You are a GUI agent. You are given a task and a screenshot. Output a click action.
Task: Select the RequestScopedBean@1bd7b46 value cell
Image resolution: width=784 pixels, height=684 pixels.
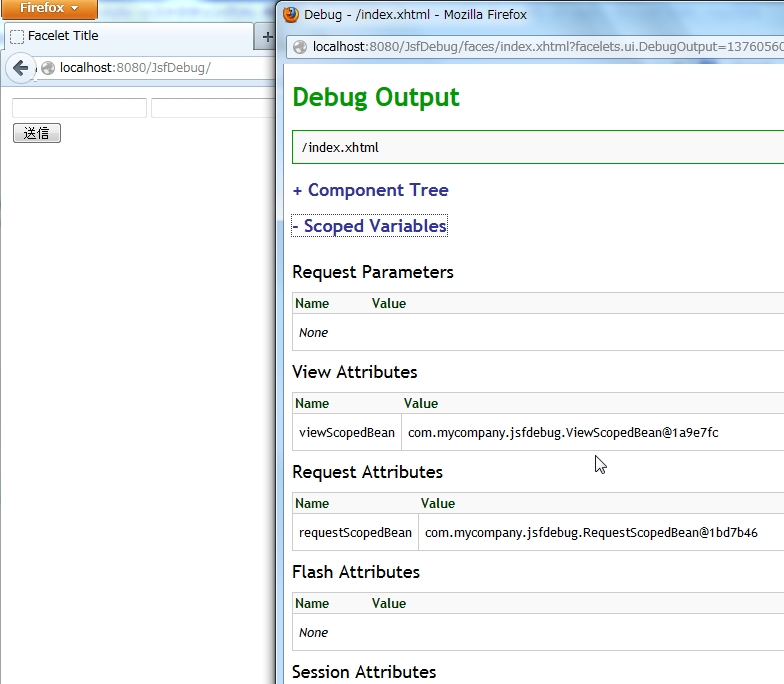click(602, 532)
